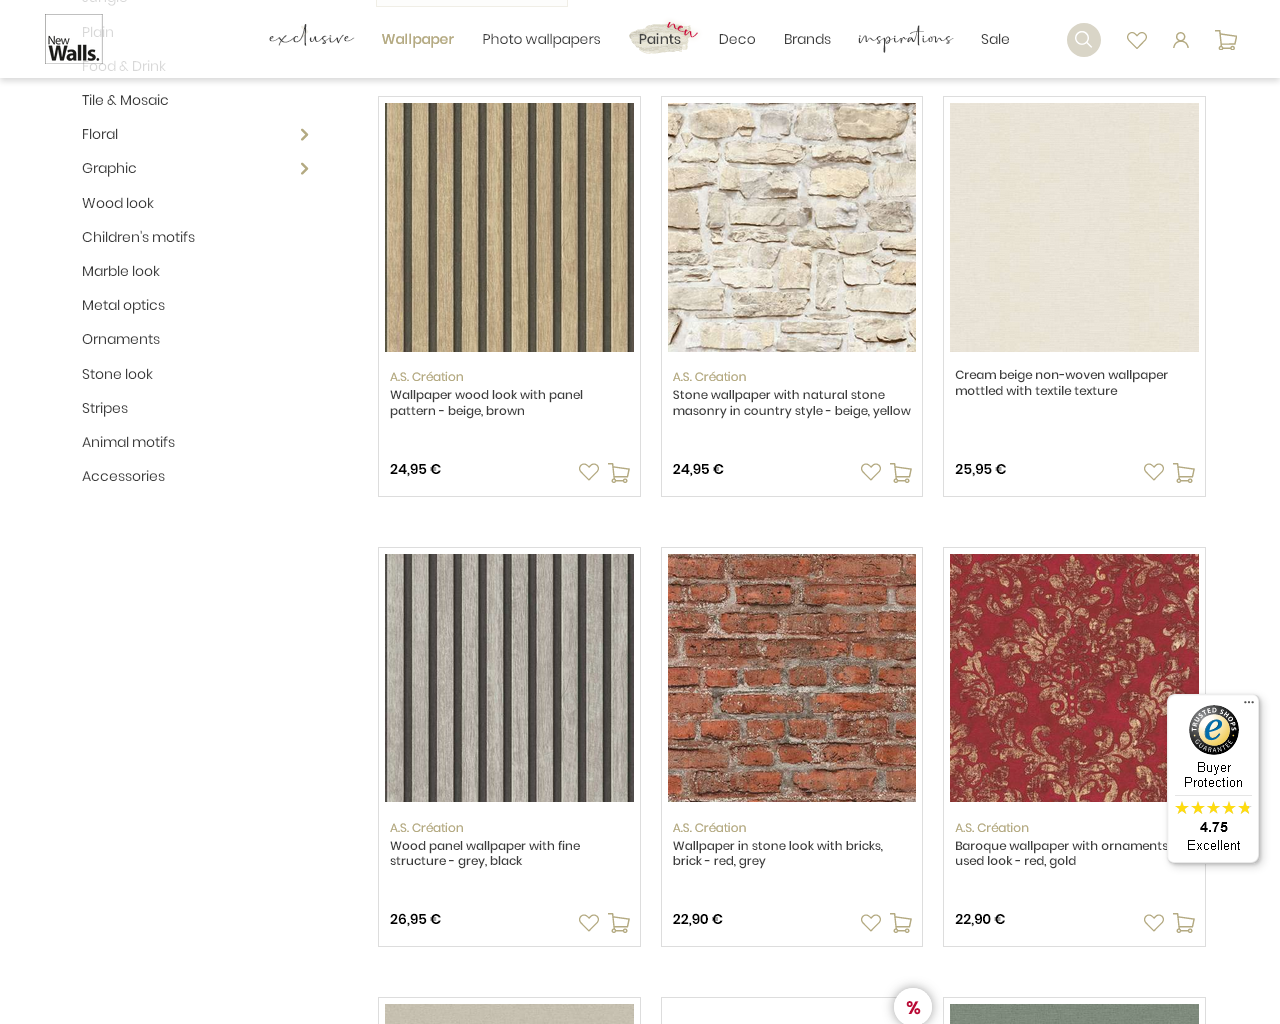
Task: Open cream beige textile wallpaper image
Action: click(x=1074, y=227)
